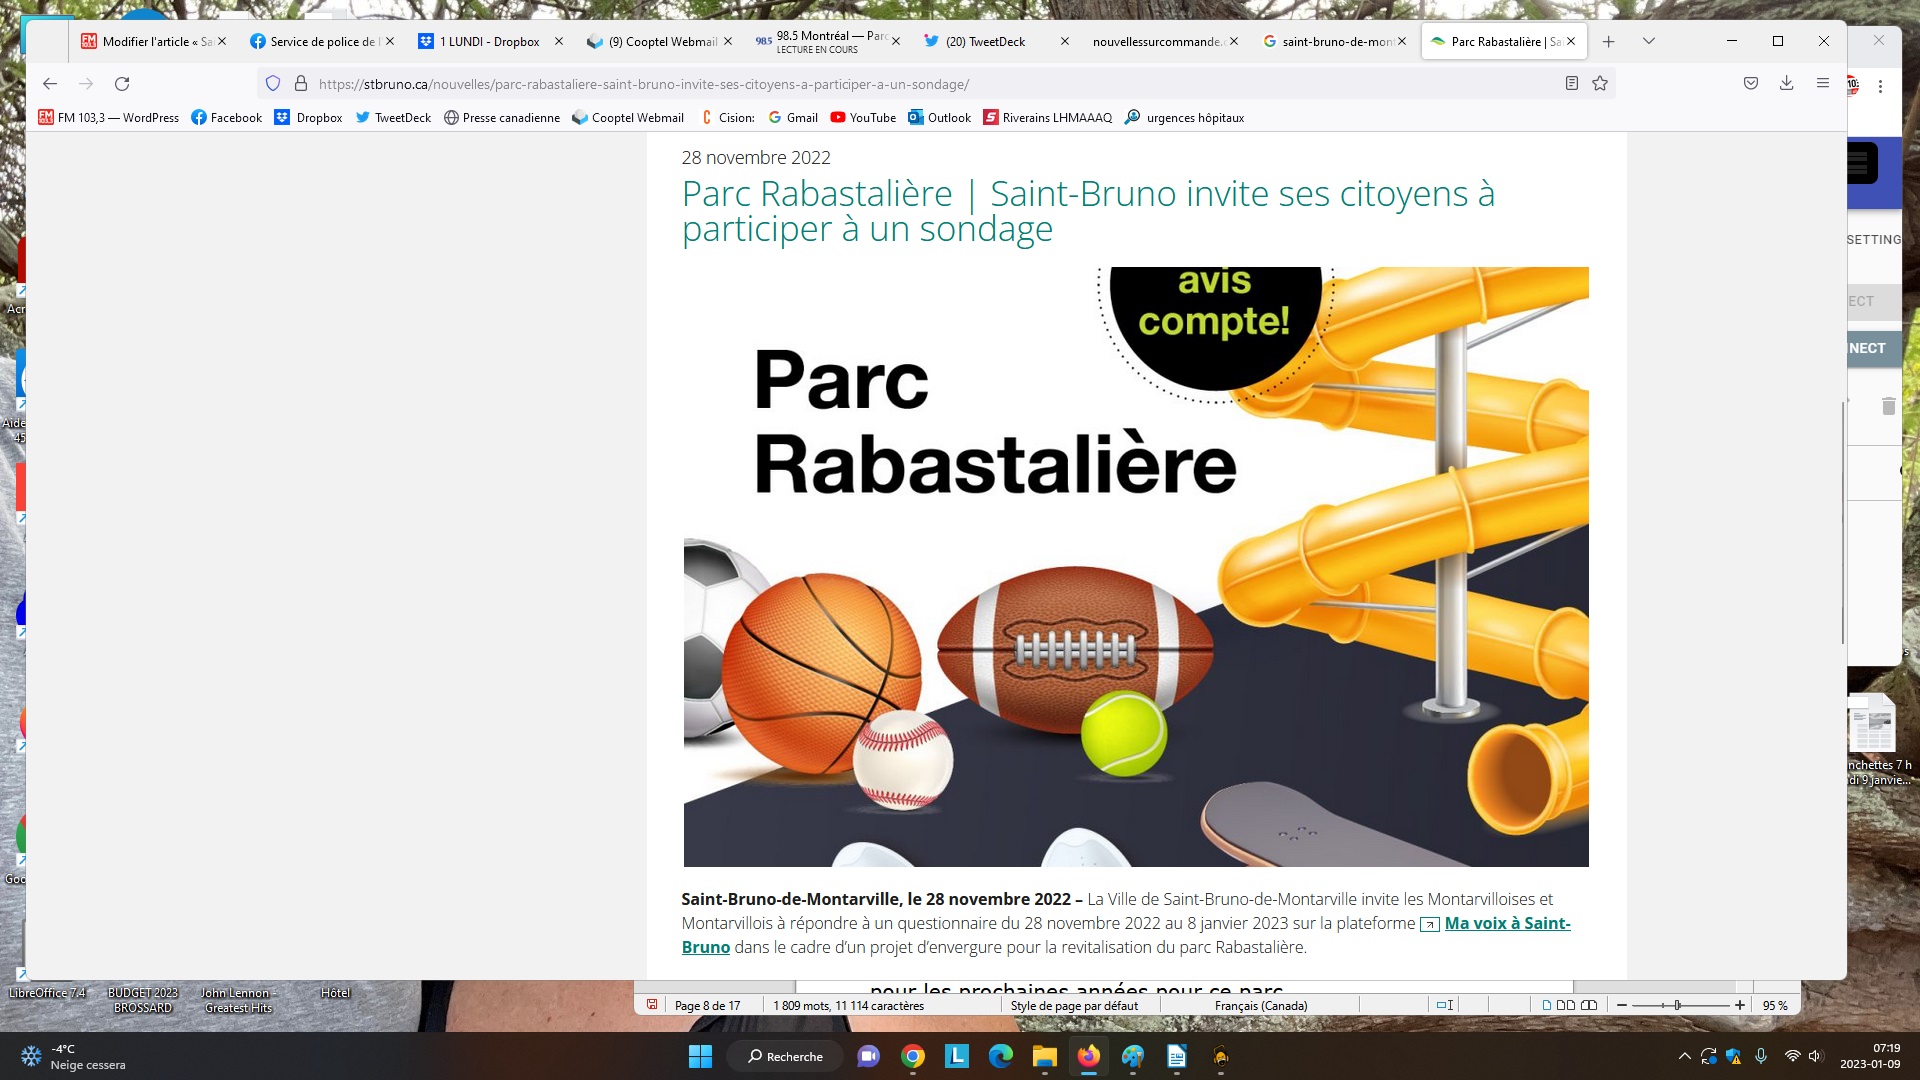Save page to Pocket
This screenshot has width=1920, height=1080.
[x=1750, y=84]
